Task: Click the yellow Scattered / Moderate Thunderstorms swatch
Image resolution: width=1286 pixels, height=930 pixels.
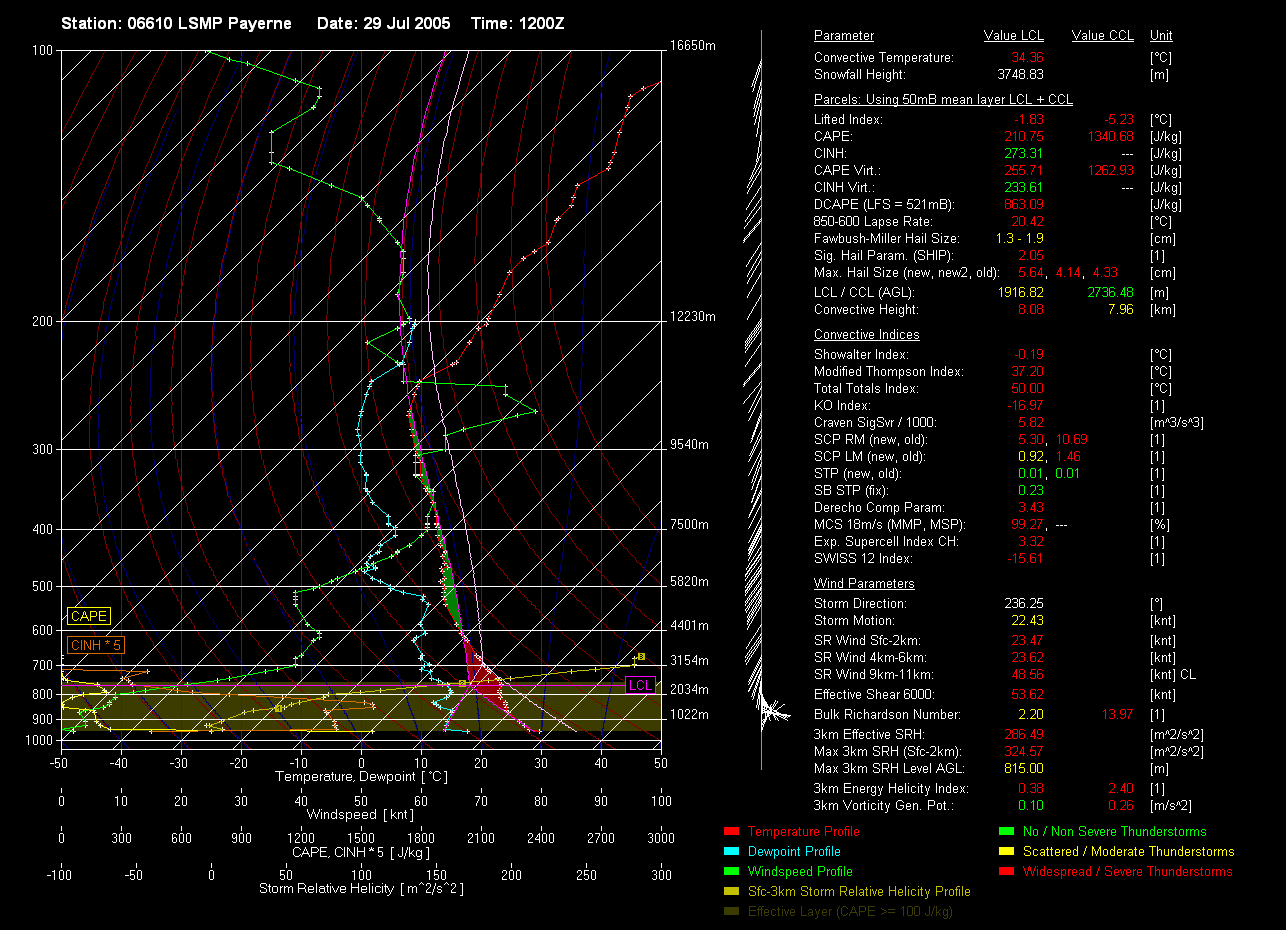Action: click(x=1006, y=852)
